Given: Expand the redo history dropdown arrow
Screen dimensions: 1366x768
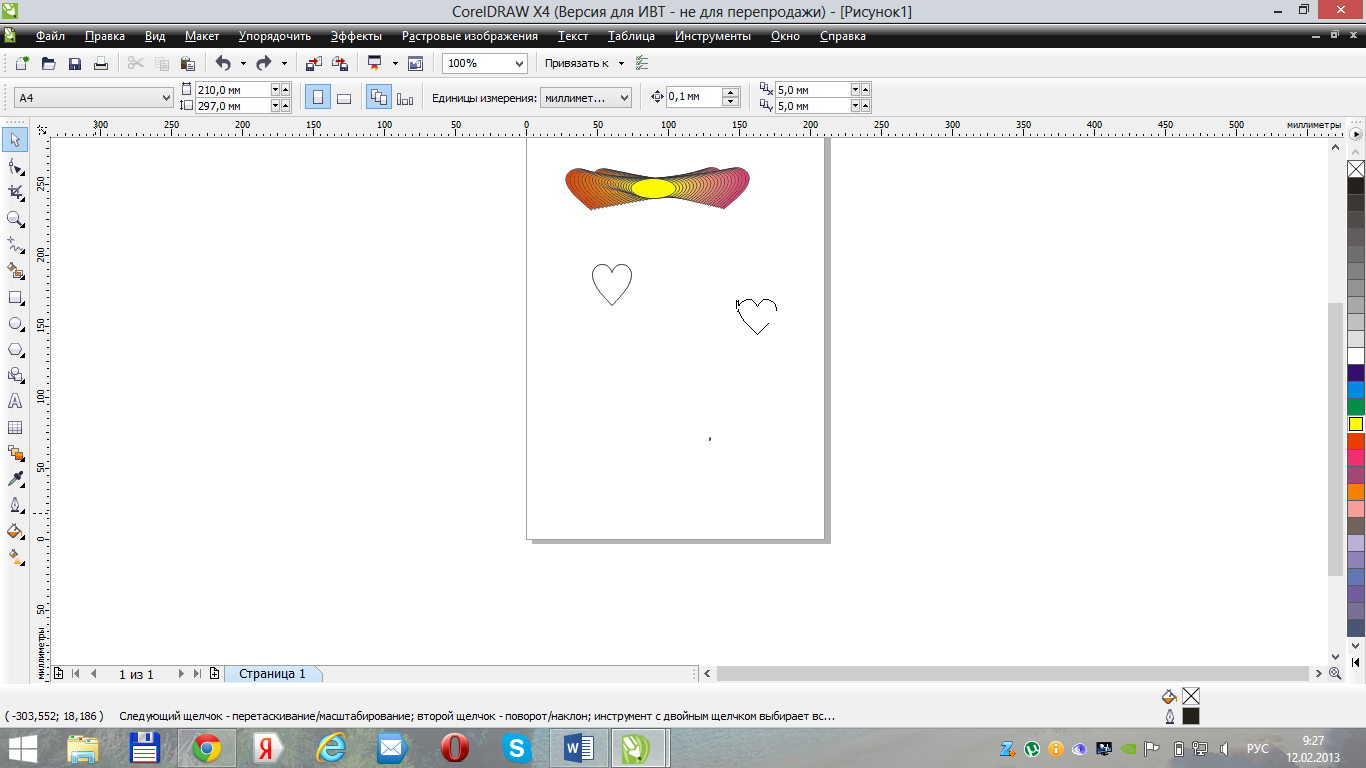Looking at the screenshot, I should (285, 63).
